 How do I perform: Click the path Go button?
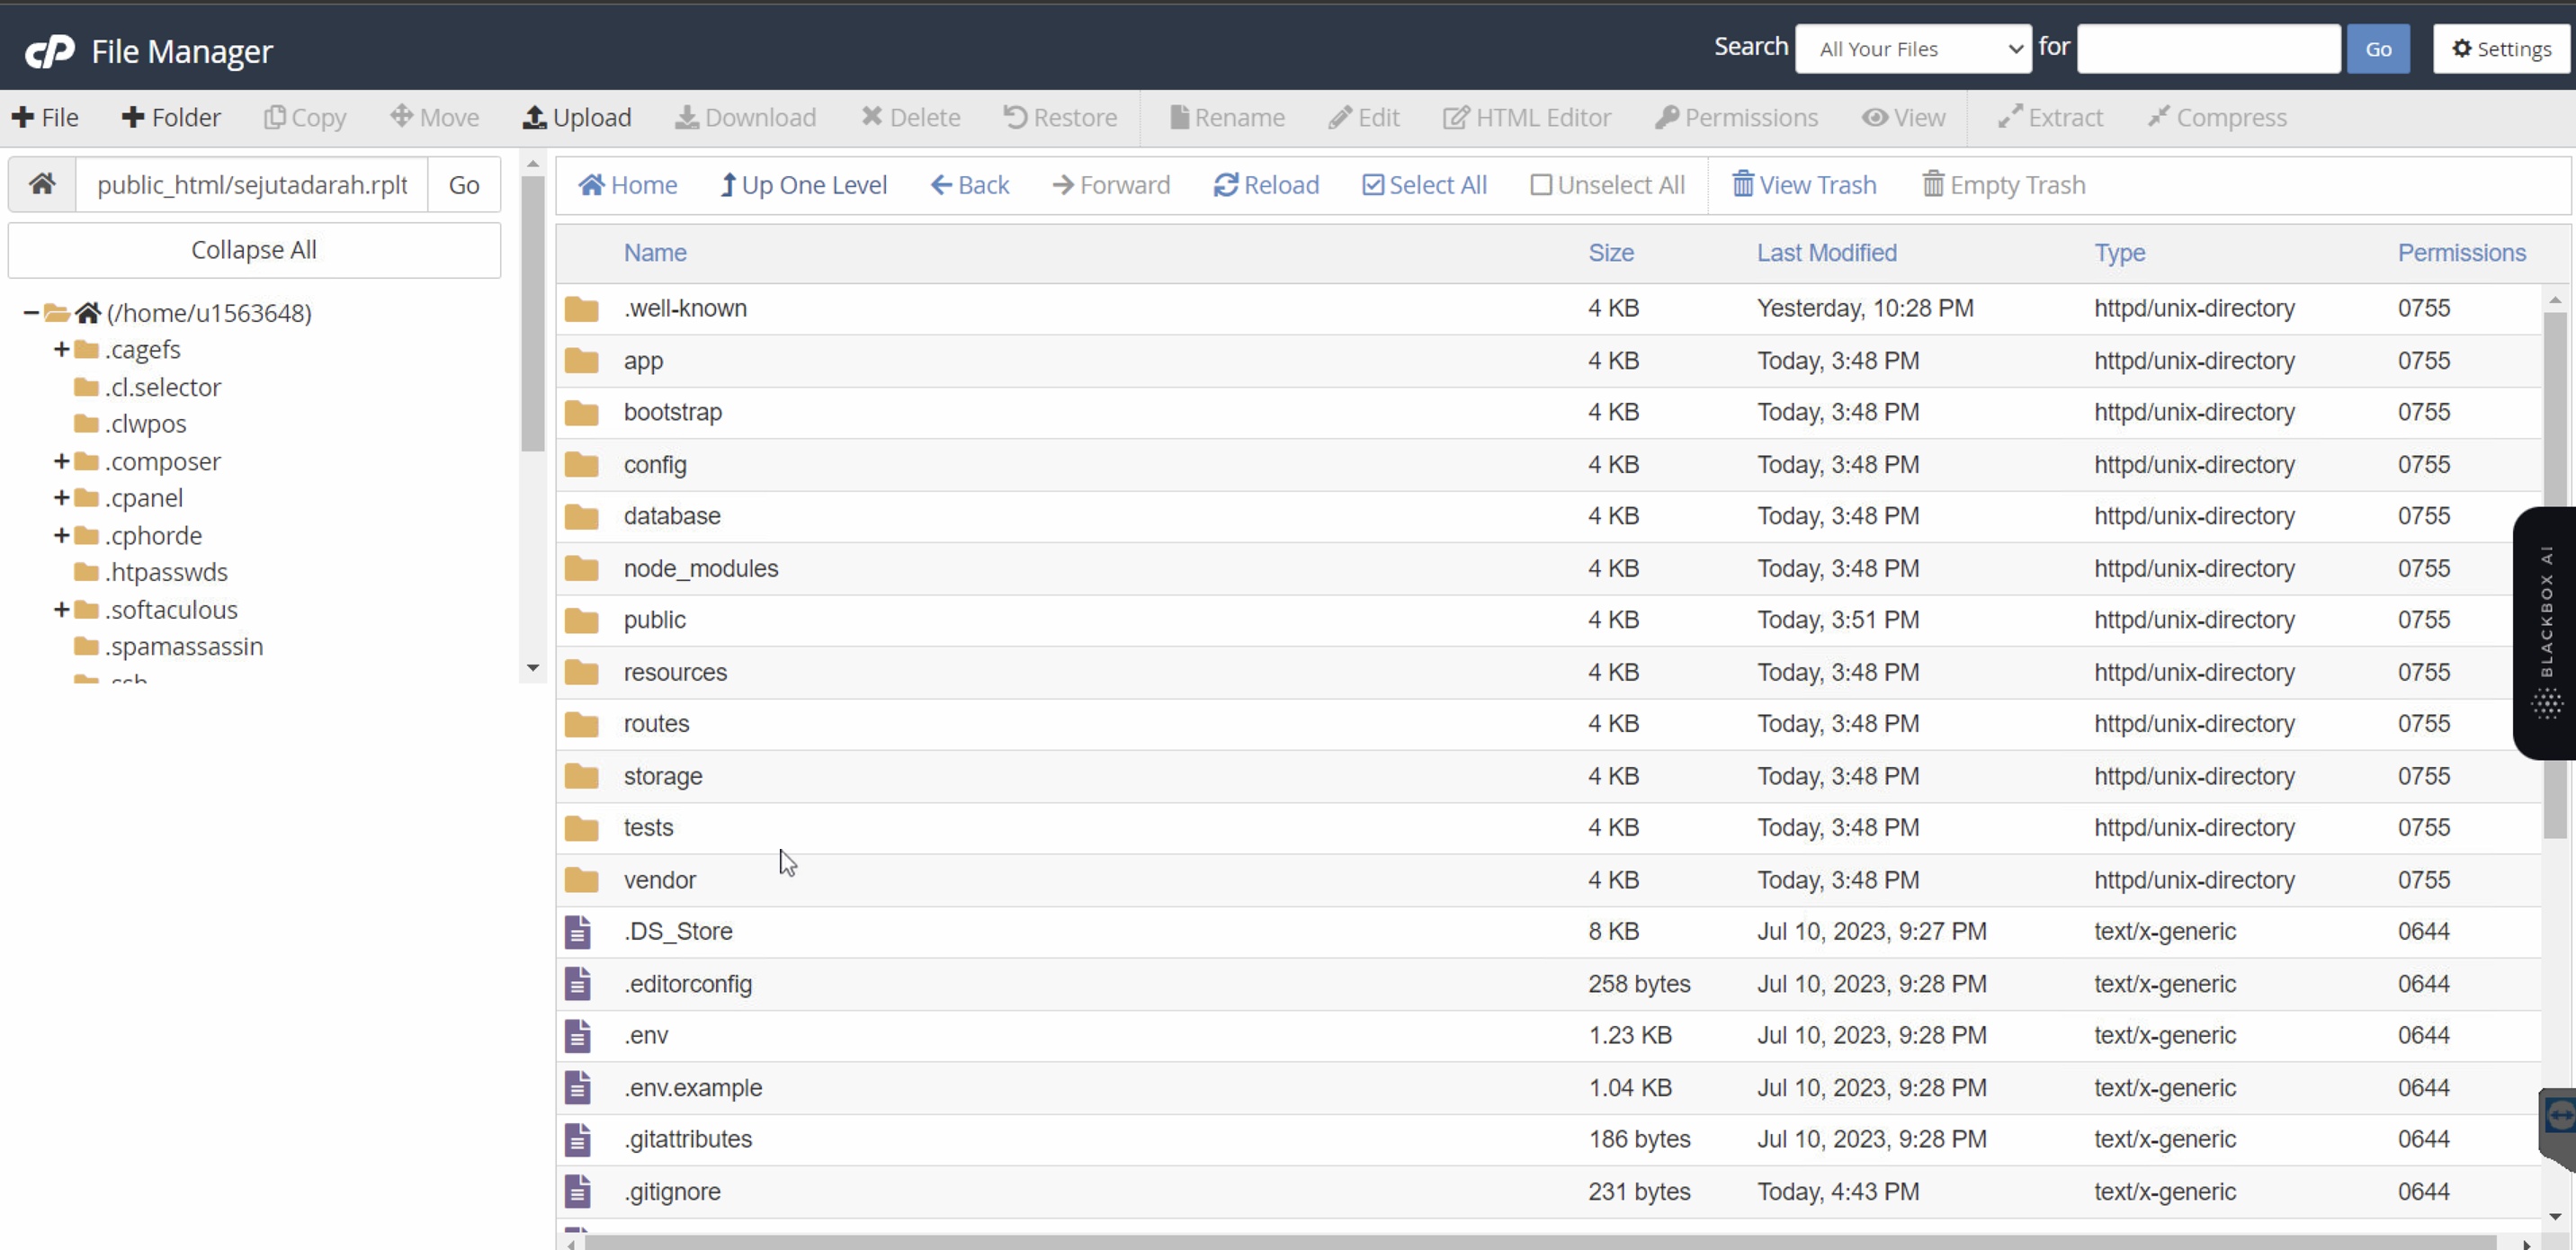point(464,185)
